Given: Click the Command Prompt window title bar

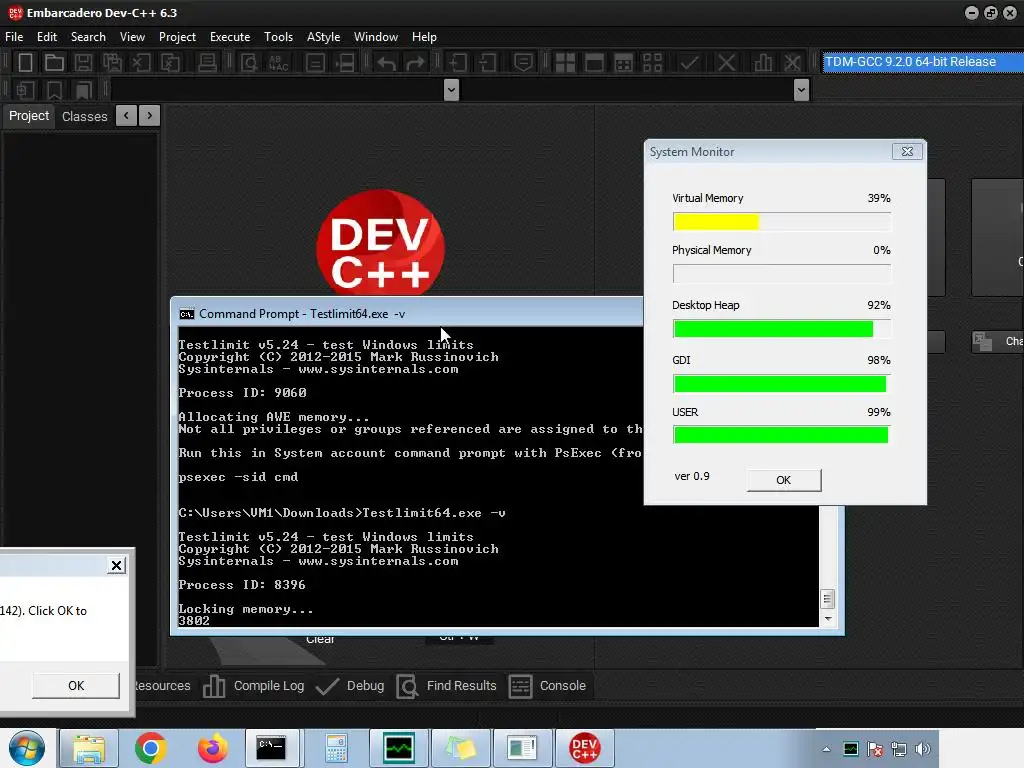Looking at the screenshot, I should pyautogui.click(x=408, y=313).
